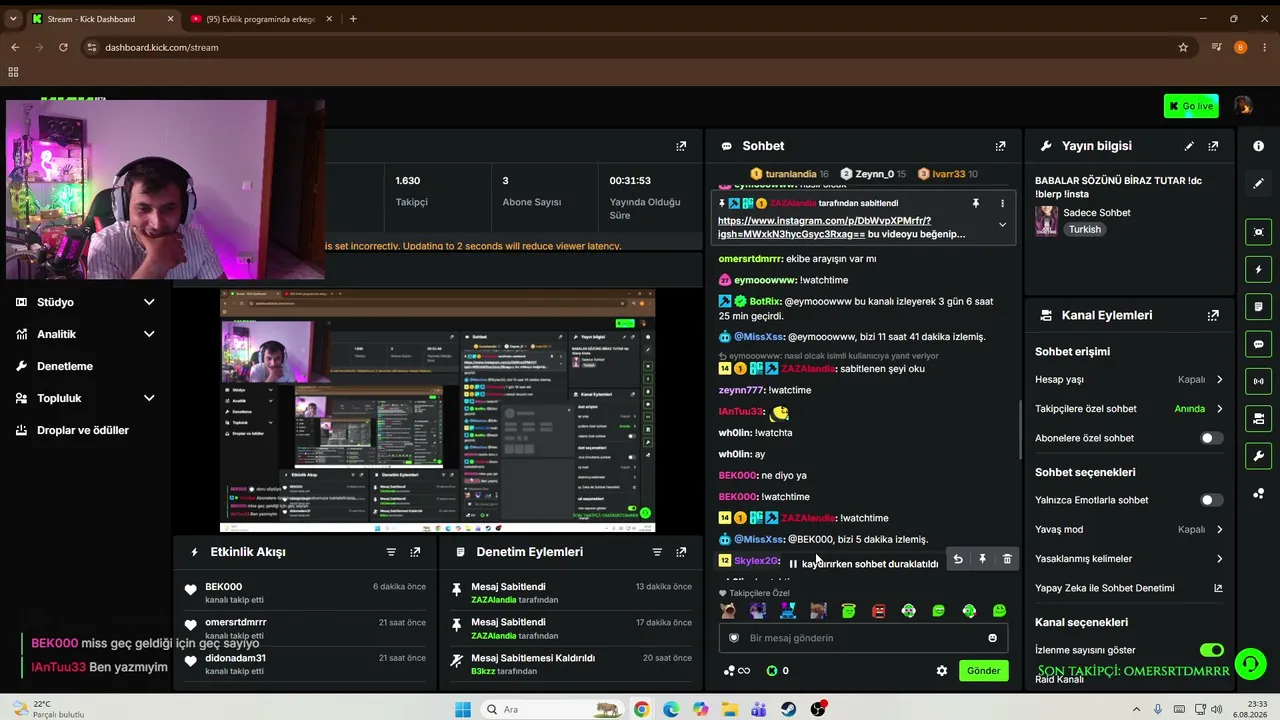Pop out the Sohbet chat panel
1280x720 pixels.
[1000, 146]
